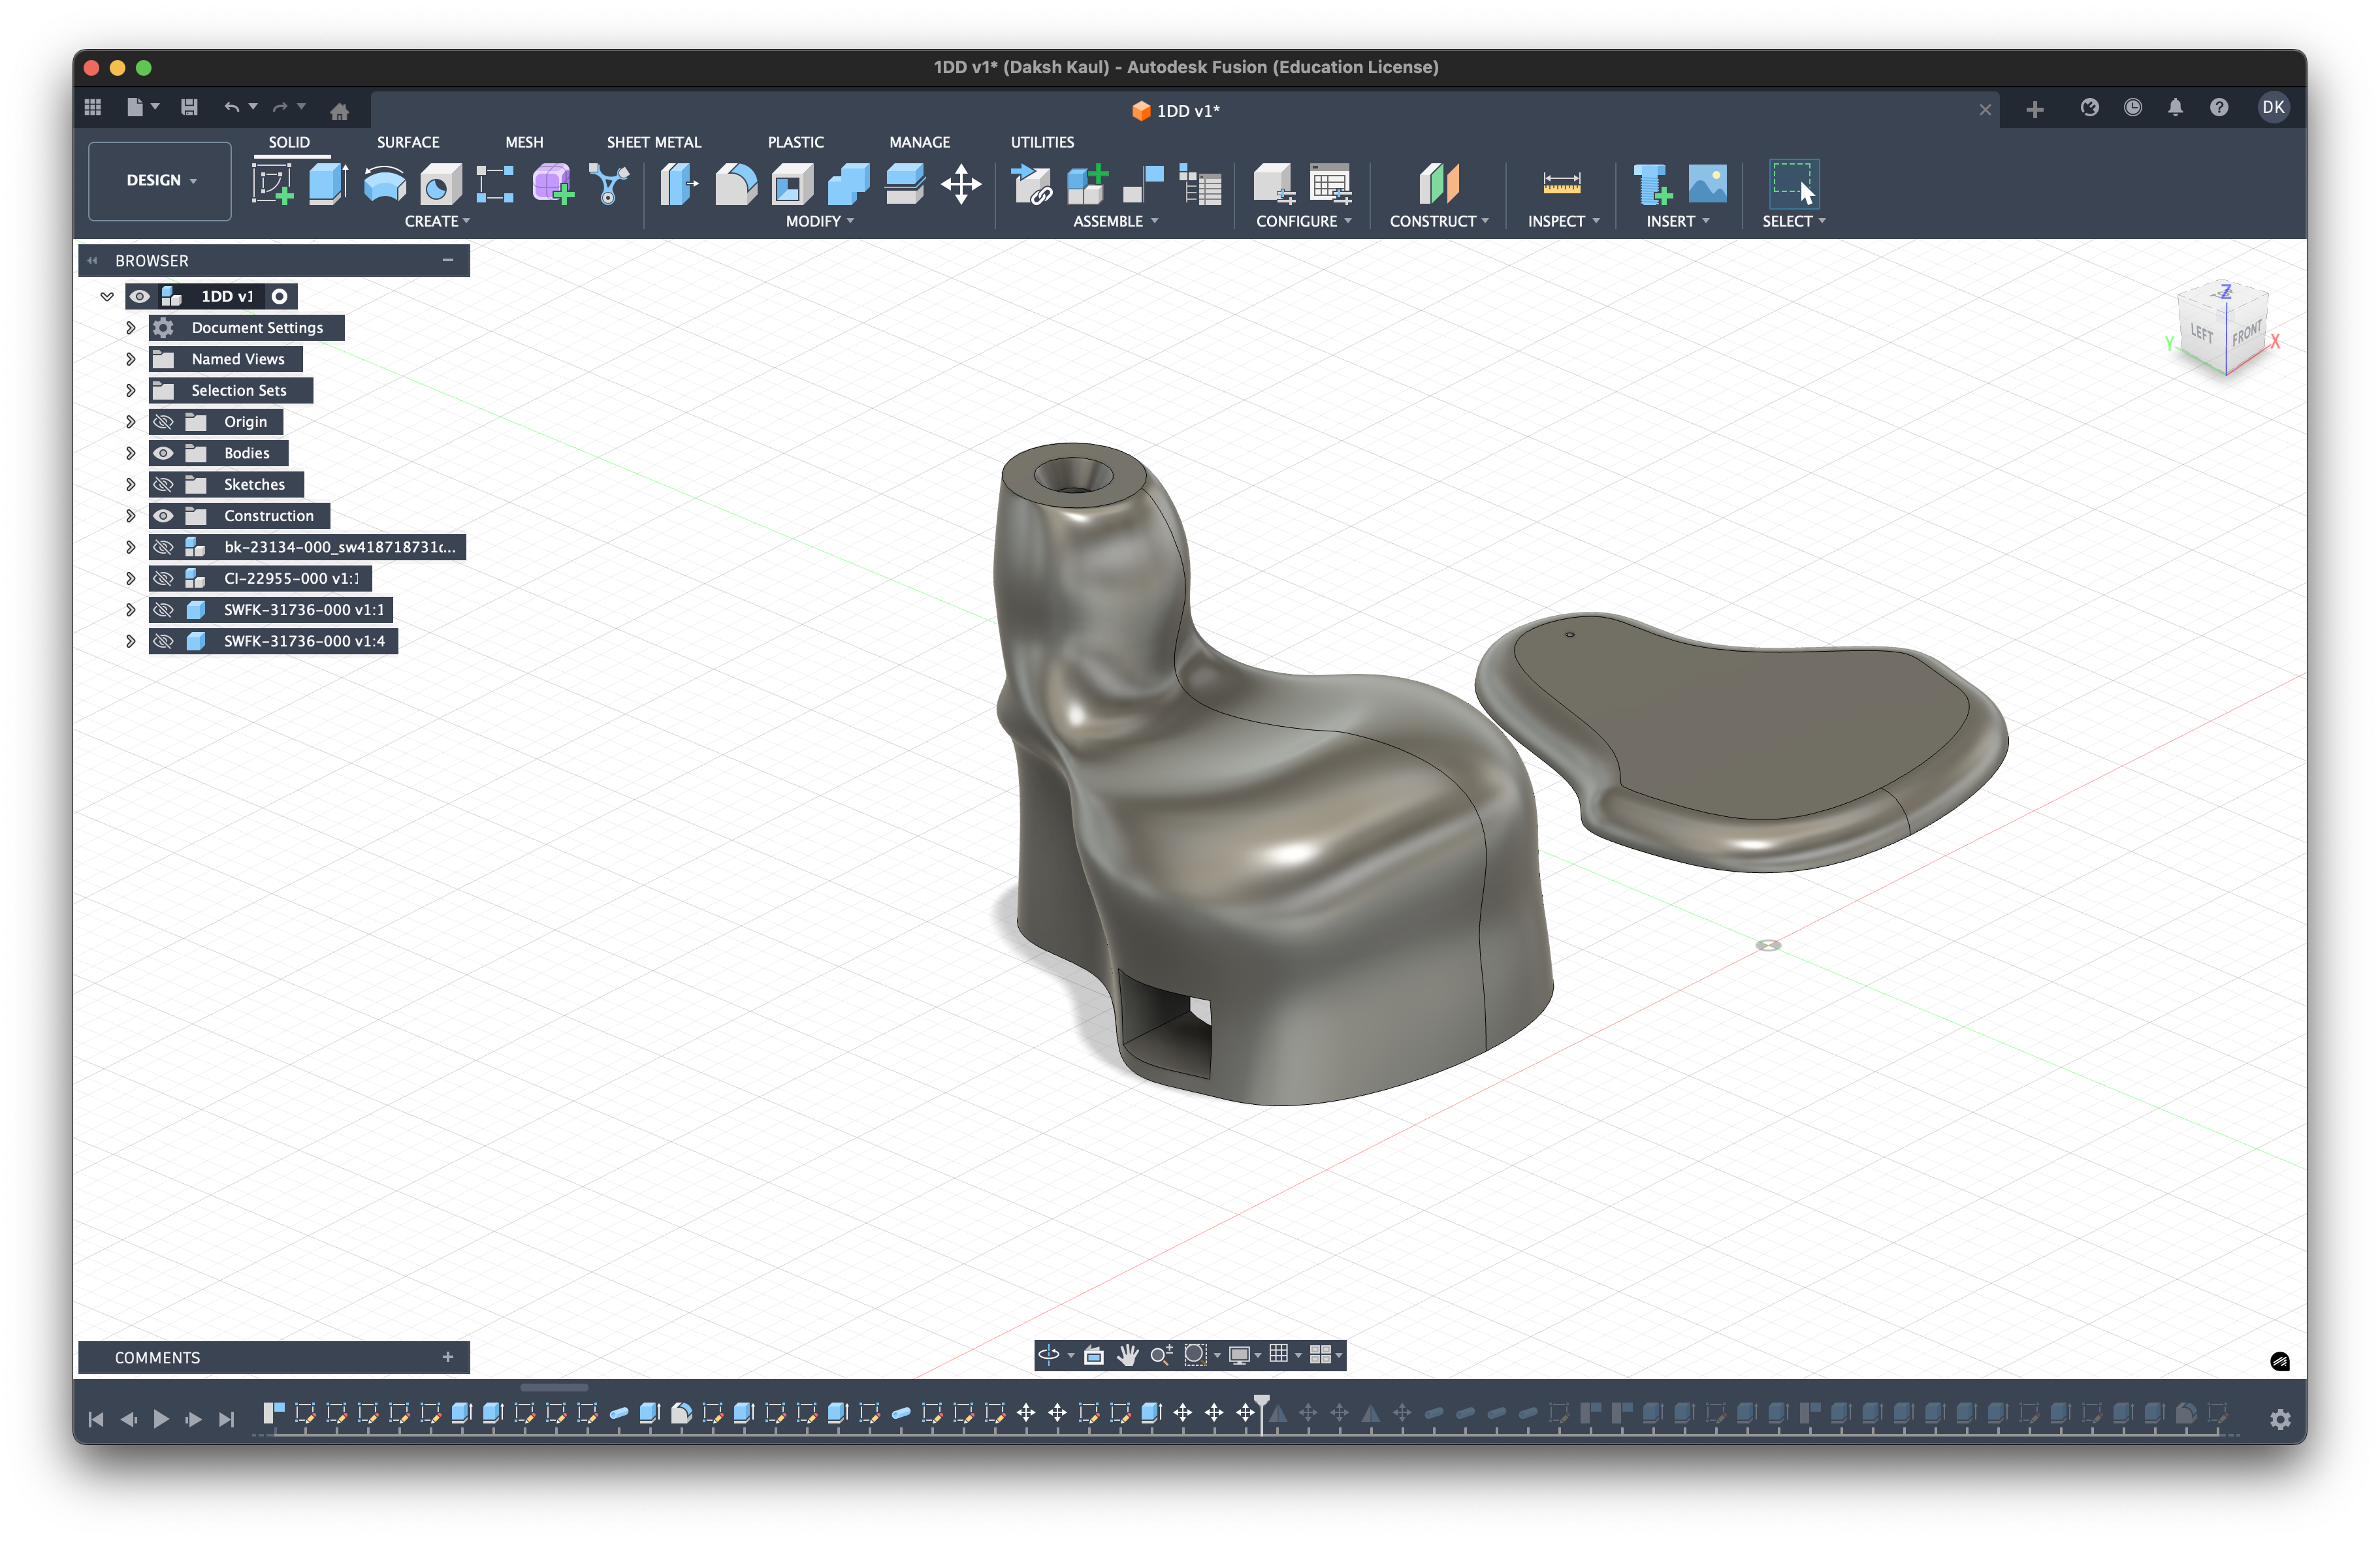The image size is (2380, 1541).
Task: Activate the Pan tool in view toolbar
Action: pos(1128,1355)
